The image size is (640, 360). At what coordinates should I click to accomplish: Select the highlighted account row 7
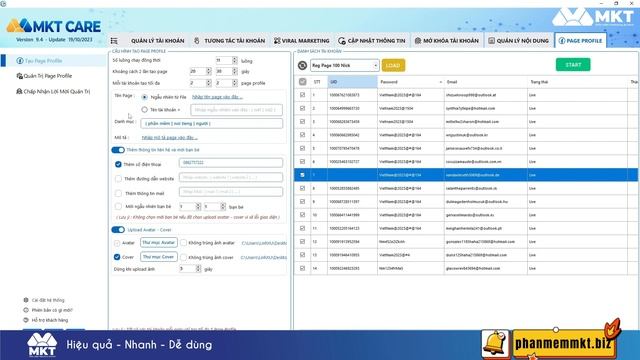coord(466,175)
